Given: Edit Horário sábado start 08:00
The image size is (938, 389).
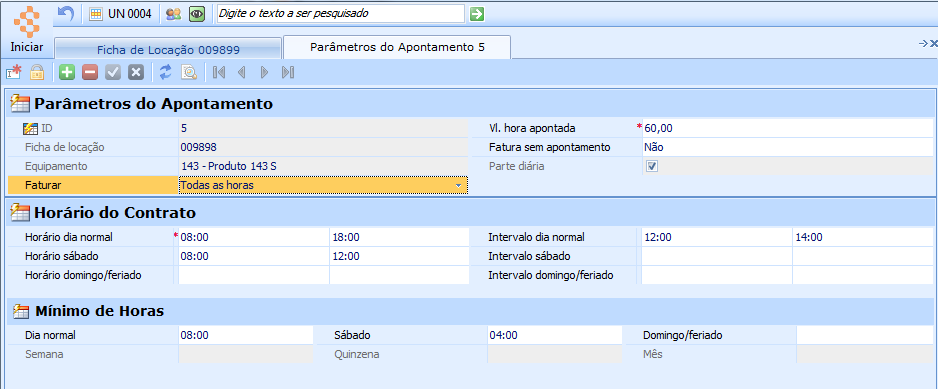Looking at the screenshot, I should click(x=254, y=256).
